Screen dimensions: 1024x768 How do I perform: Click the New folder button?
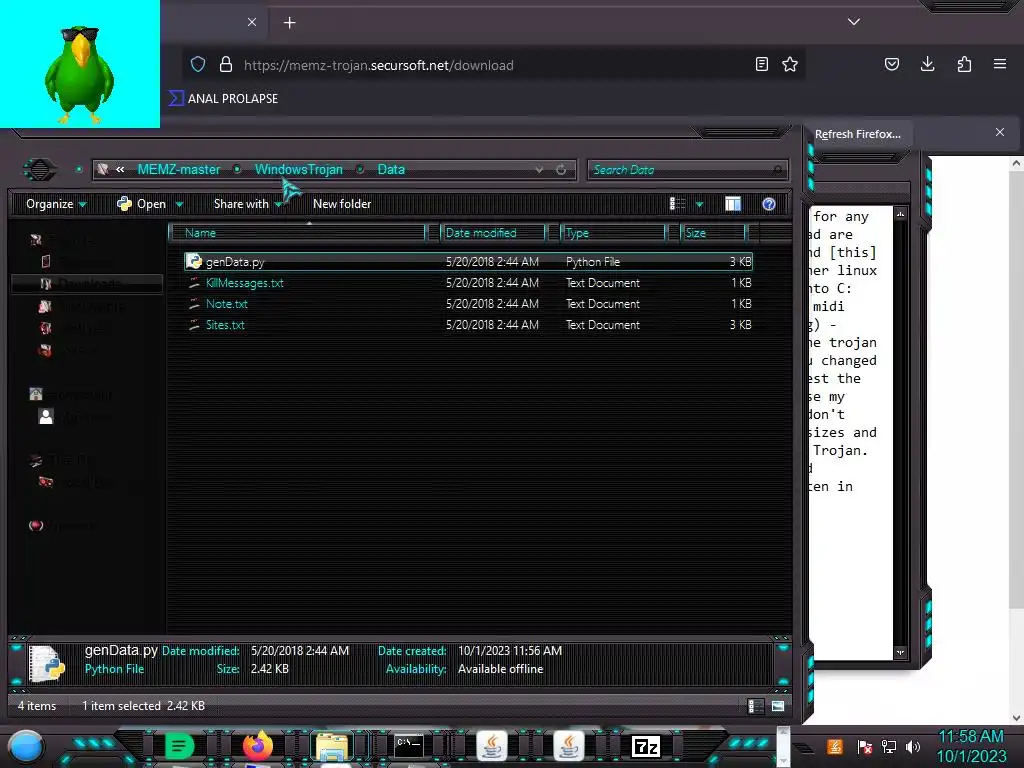point(342,204)
